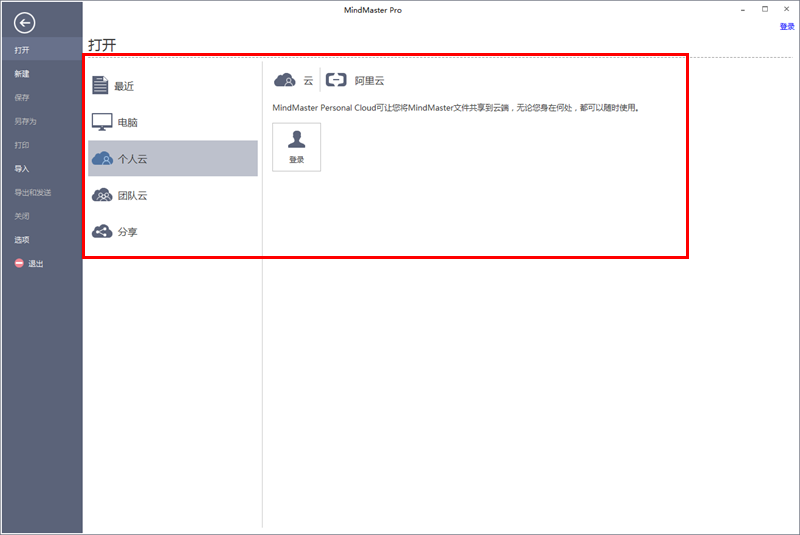
Task: Click the 阿里云 bracket logo icon
Action: pos(336,80)
